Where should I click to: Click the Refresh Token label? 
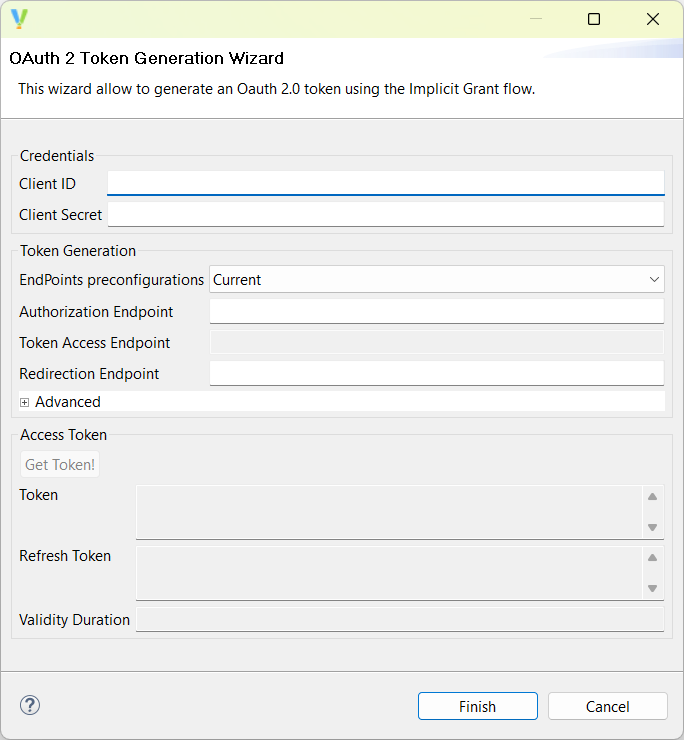[65, 556]
